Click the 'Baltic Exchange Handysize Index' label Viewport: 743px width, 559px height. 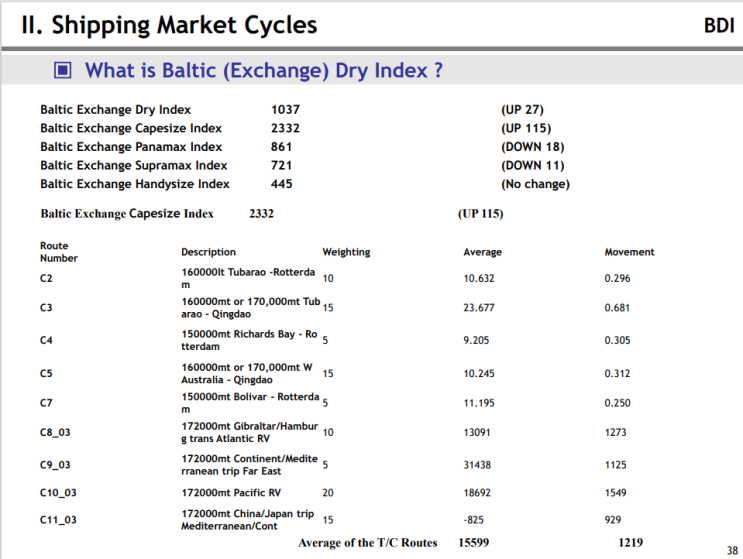[135, 184]
